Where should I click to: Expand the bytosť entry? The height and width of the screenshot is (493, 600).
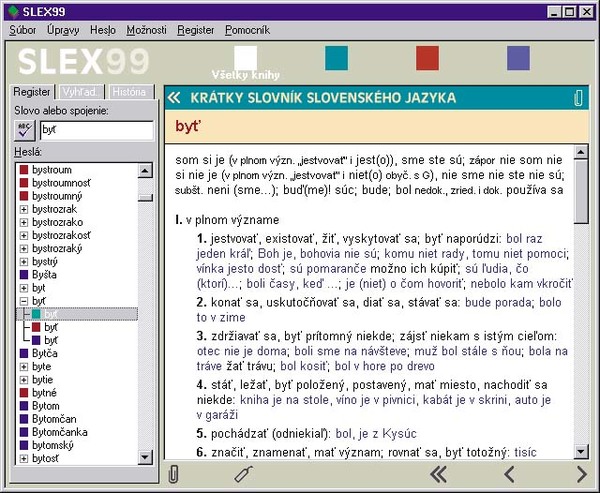click(24, 458)
